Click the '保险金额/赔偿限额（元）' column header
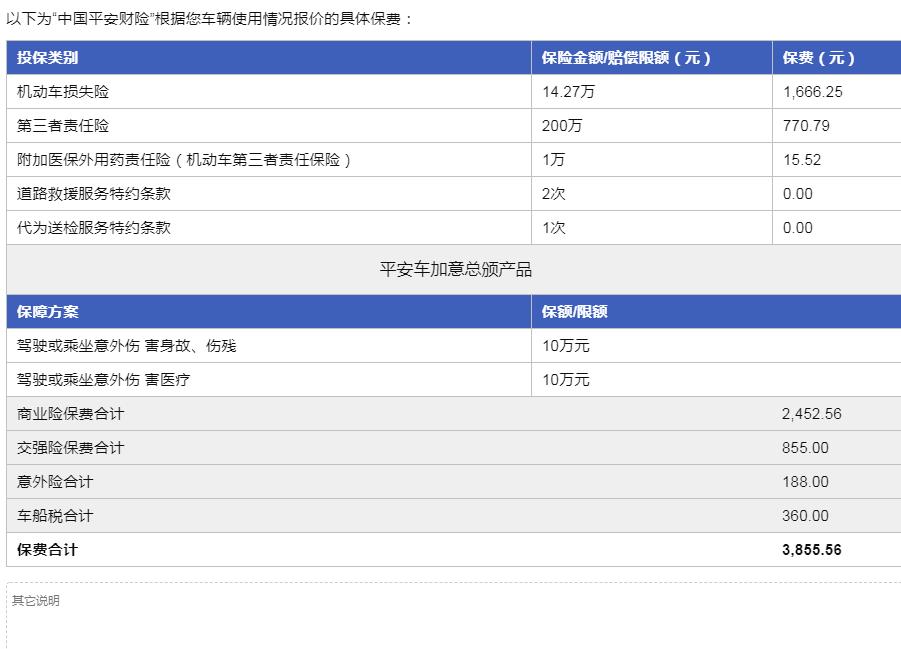 coord(626,57)
